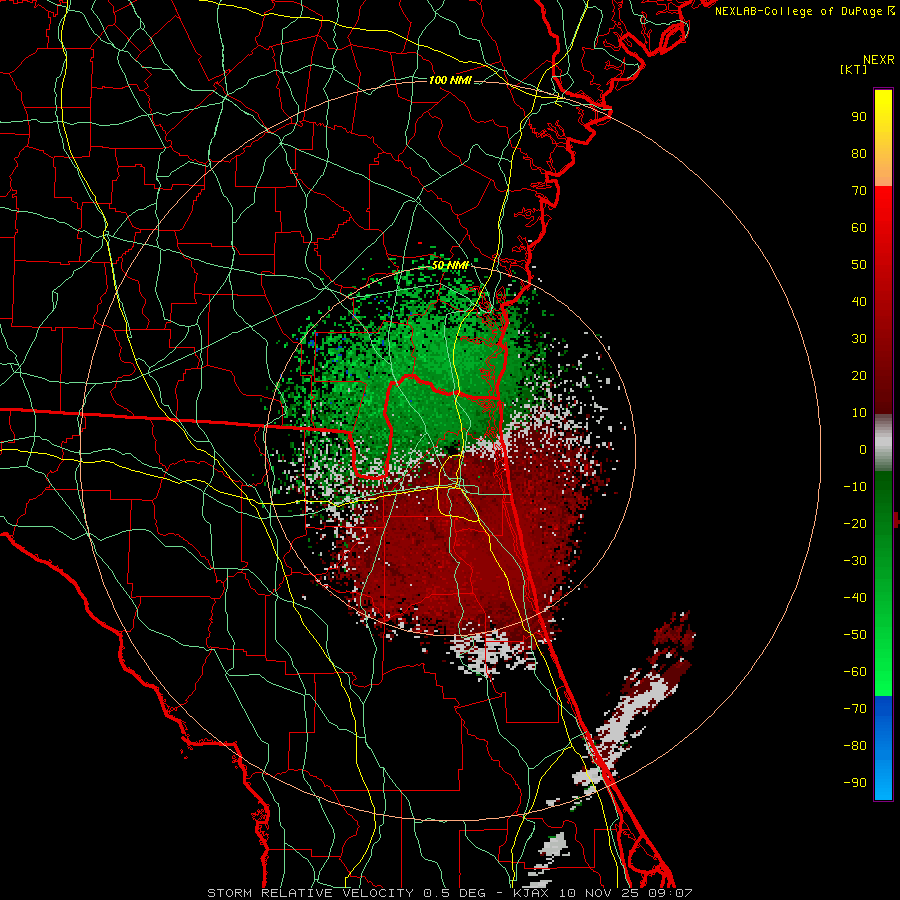
Task: Click the 30 value on the velocity scale
Action: [x=859, y=339]
